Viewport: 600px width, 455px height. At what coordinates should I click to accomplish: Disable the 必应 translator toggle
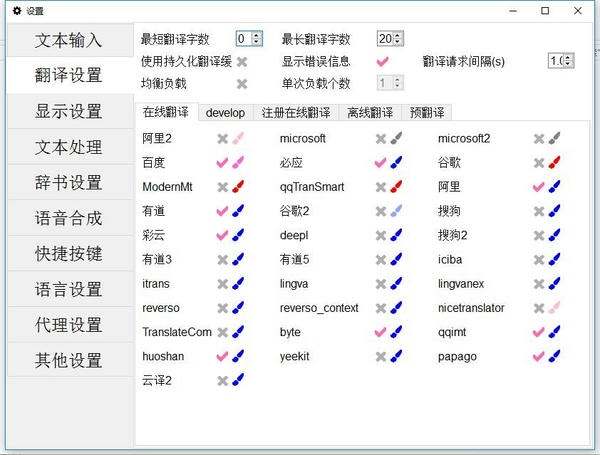[380, 163]
